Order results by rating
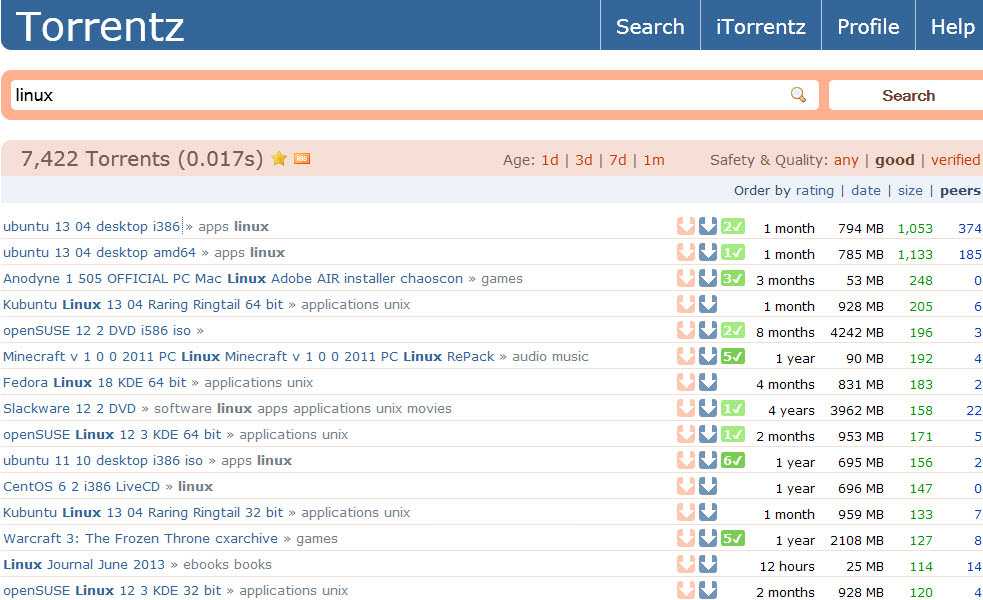The width and height of the screenshot is (983, 600). click(x=814, y=191)
